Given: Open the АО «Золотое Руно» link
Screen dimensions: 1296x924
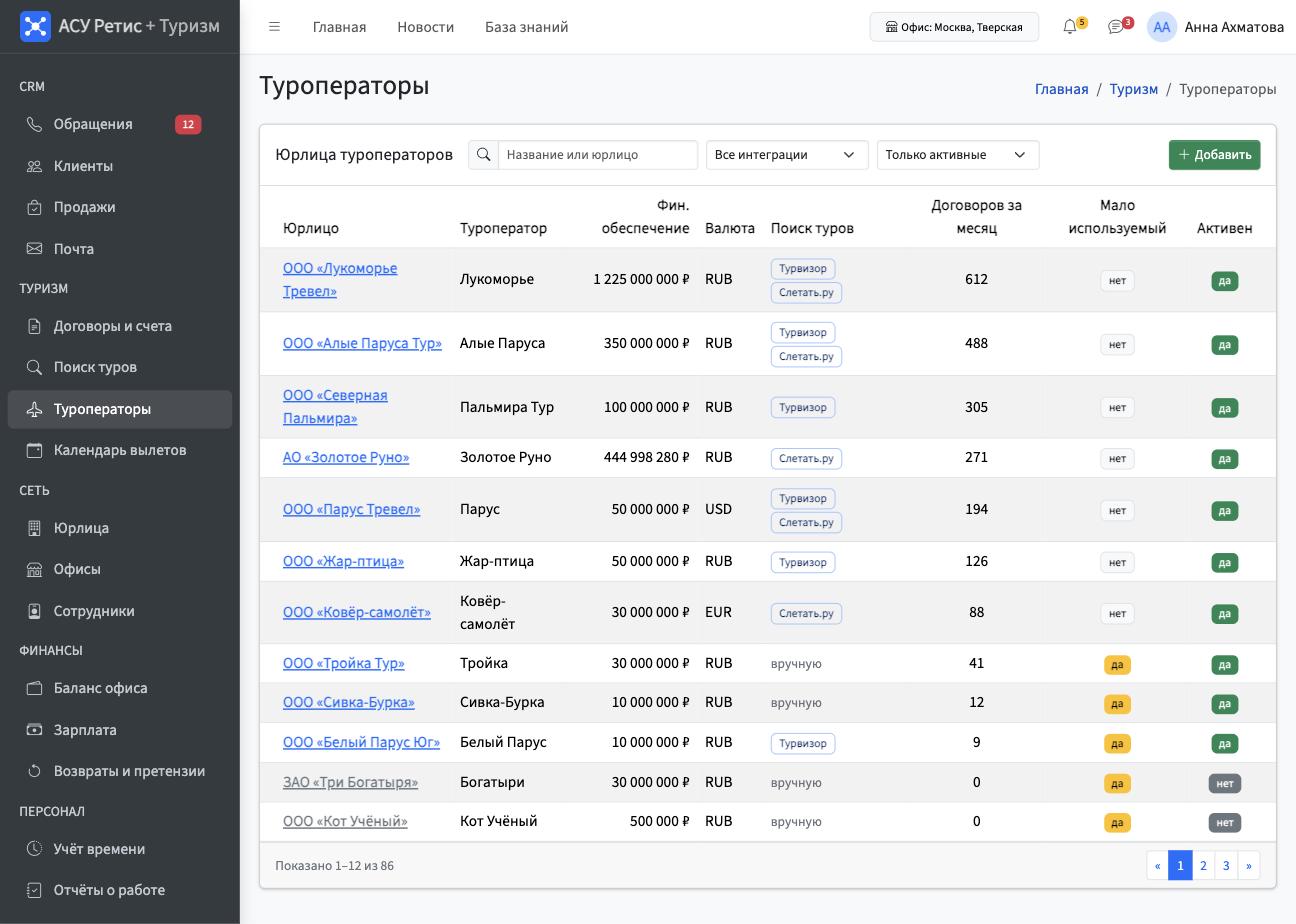Looking at the screenshot, I should [346, 457].
